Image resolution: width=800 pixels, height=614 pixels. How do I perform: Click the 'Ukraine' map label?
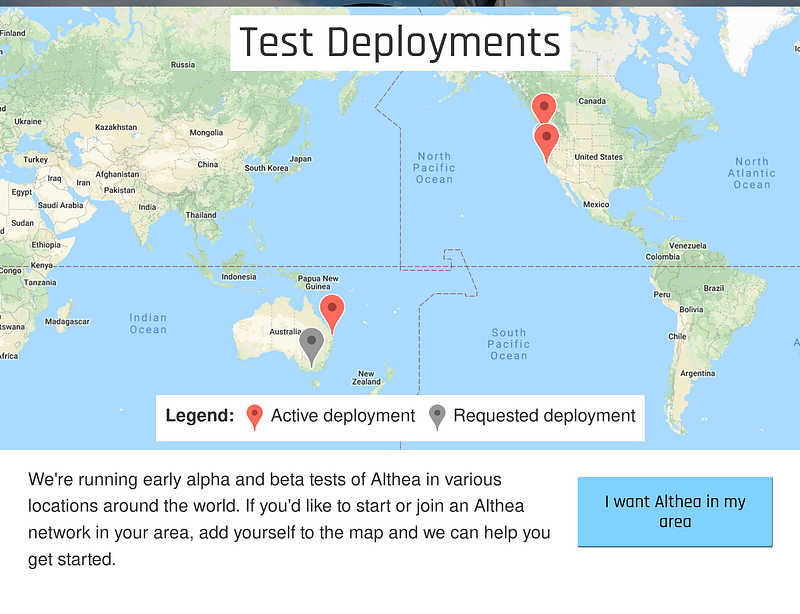(x=28, y=121)
